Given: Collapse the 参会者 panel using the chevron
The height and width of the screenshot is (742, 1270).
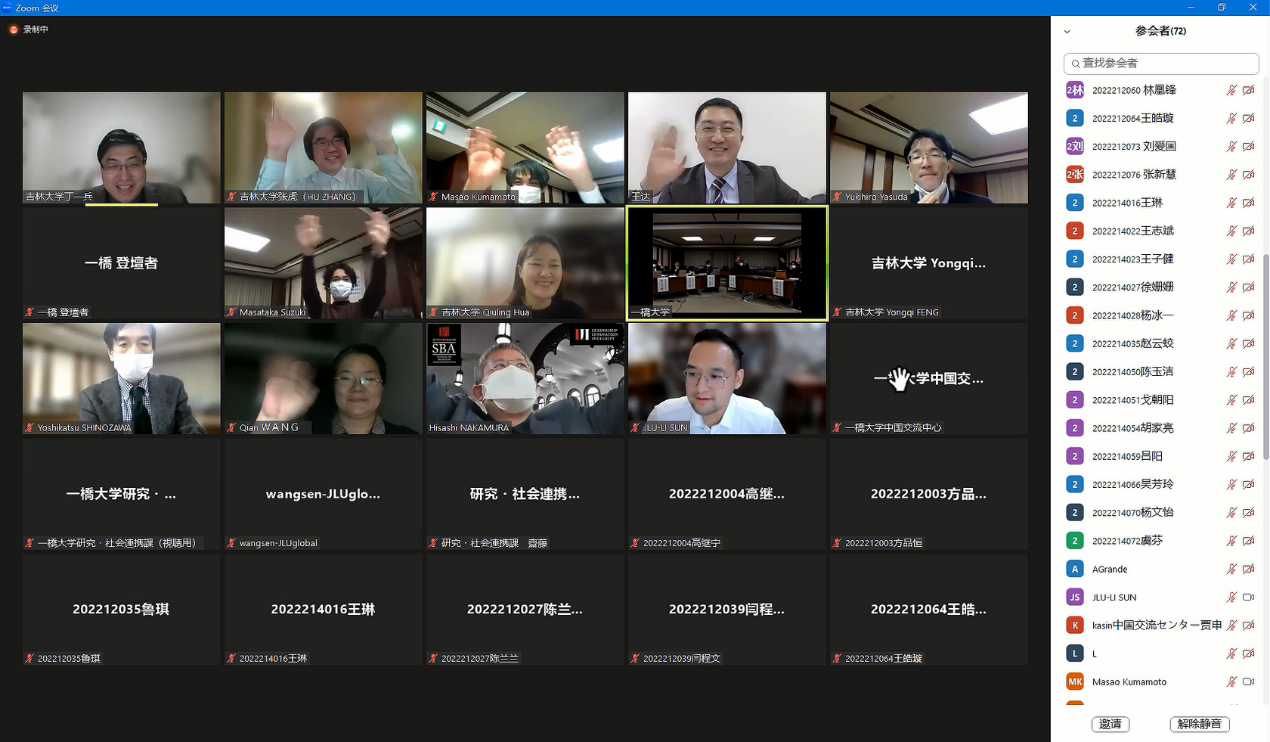Looking at the screenshot, I should click(1067, 32).
